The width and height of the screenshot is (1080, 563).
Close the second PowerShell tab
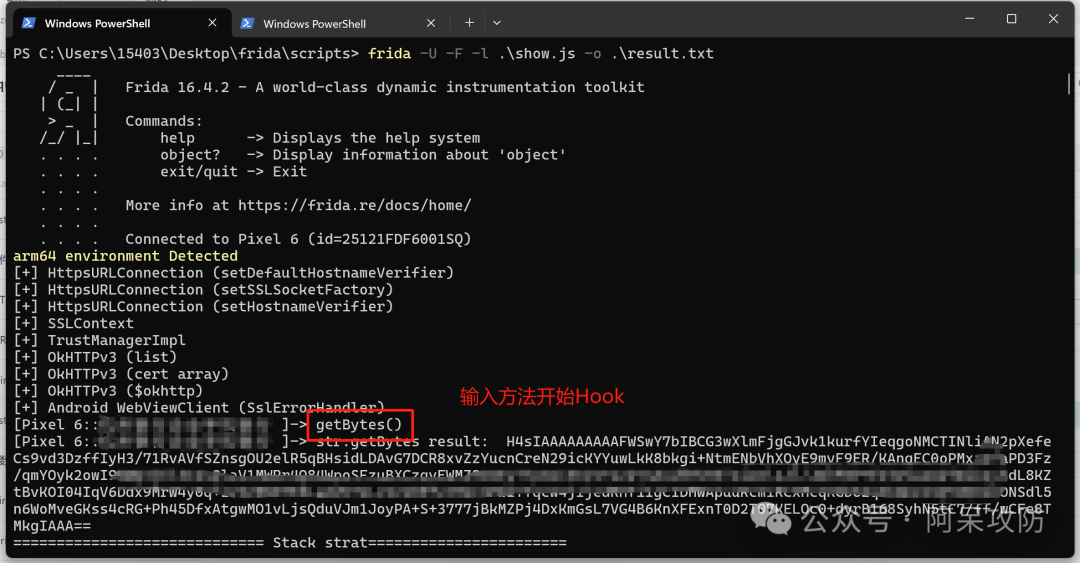430,23
